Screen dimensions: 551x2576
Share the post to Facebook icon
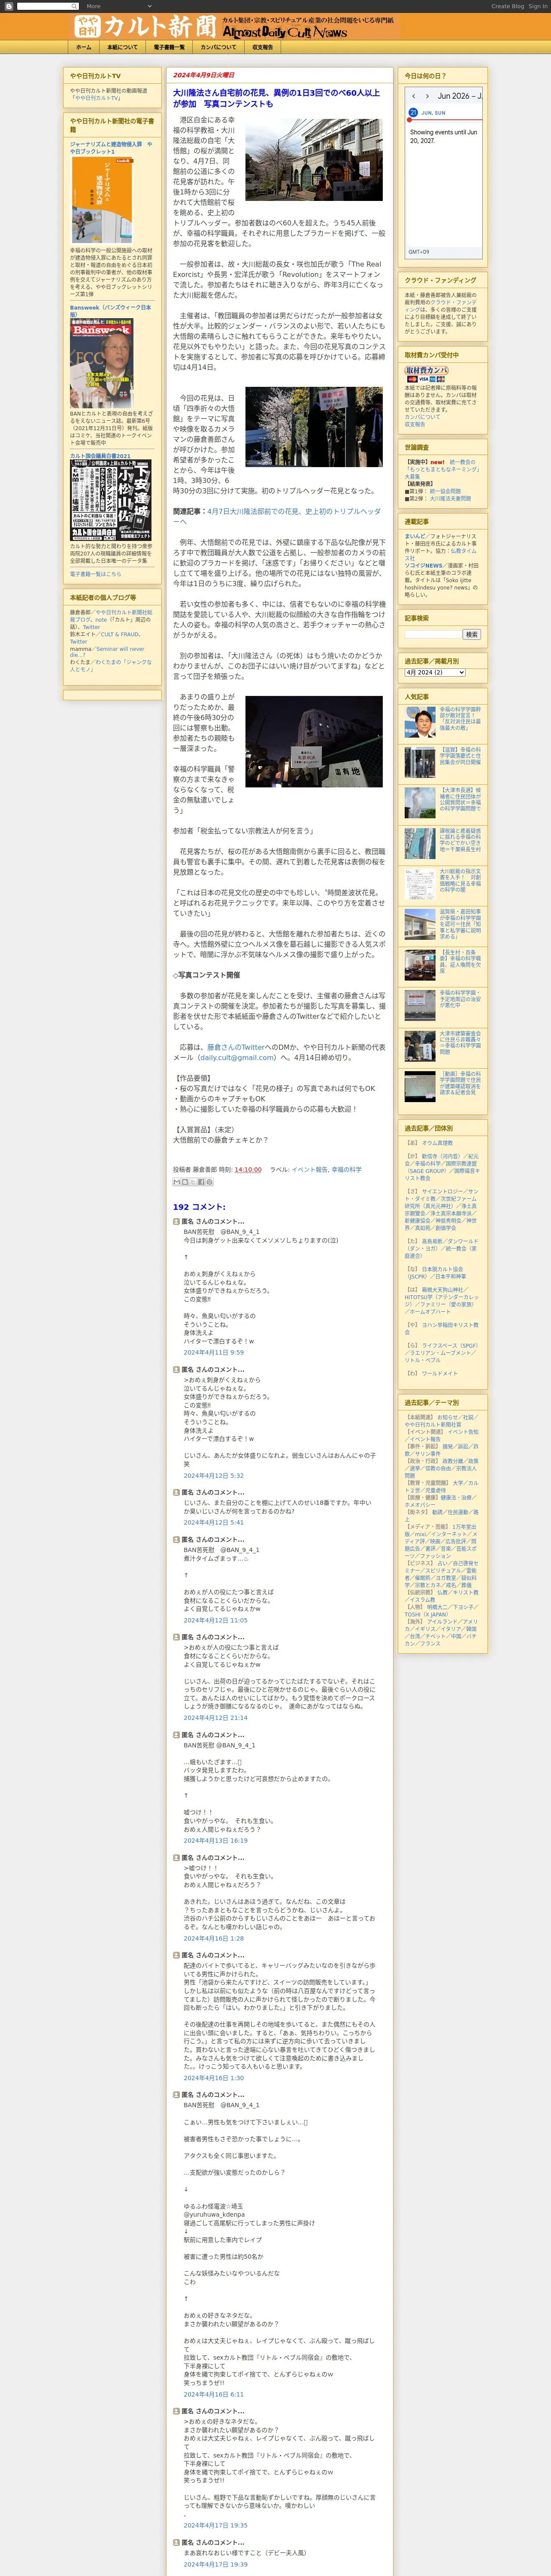(x=201, y=1182)
